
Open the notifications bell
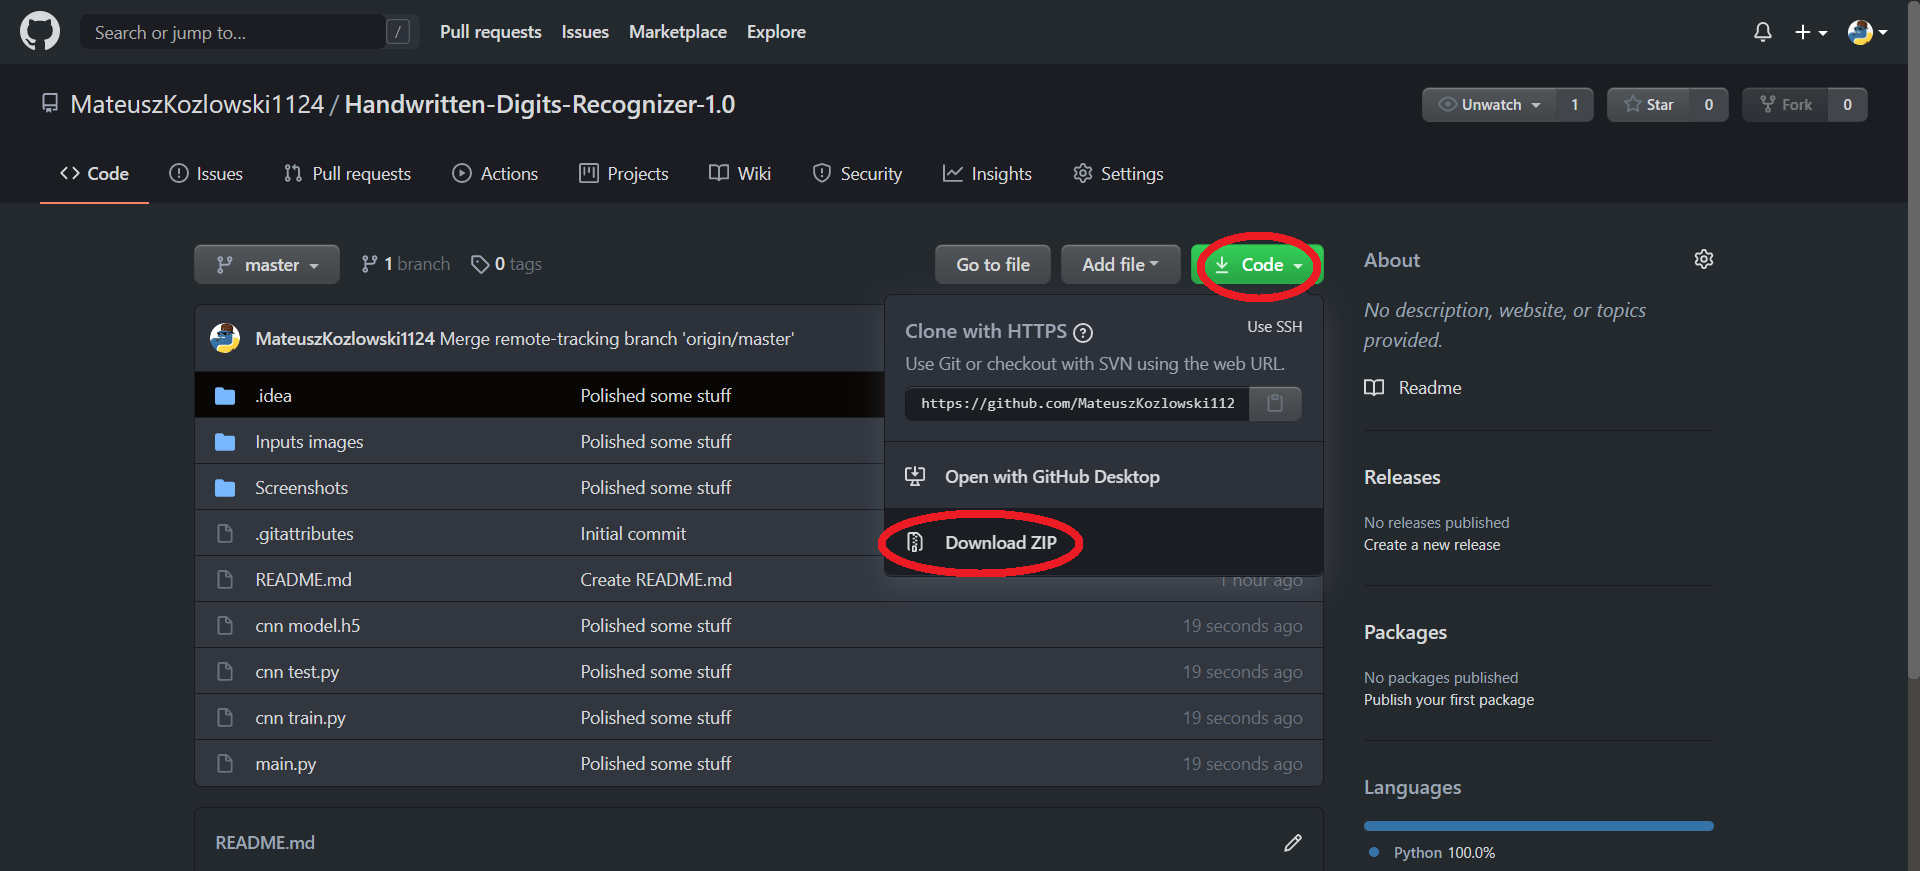tap(1763, 32)
